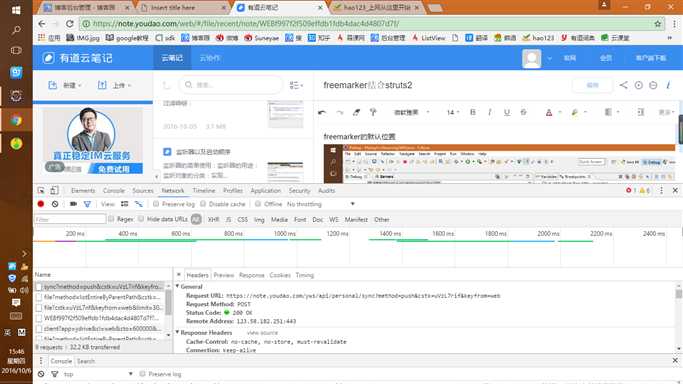Go back in browser history
The width and height of the screenshot is (683, 384).
coord(42,24)
